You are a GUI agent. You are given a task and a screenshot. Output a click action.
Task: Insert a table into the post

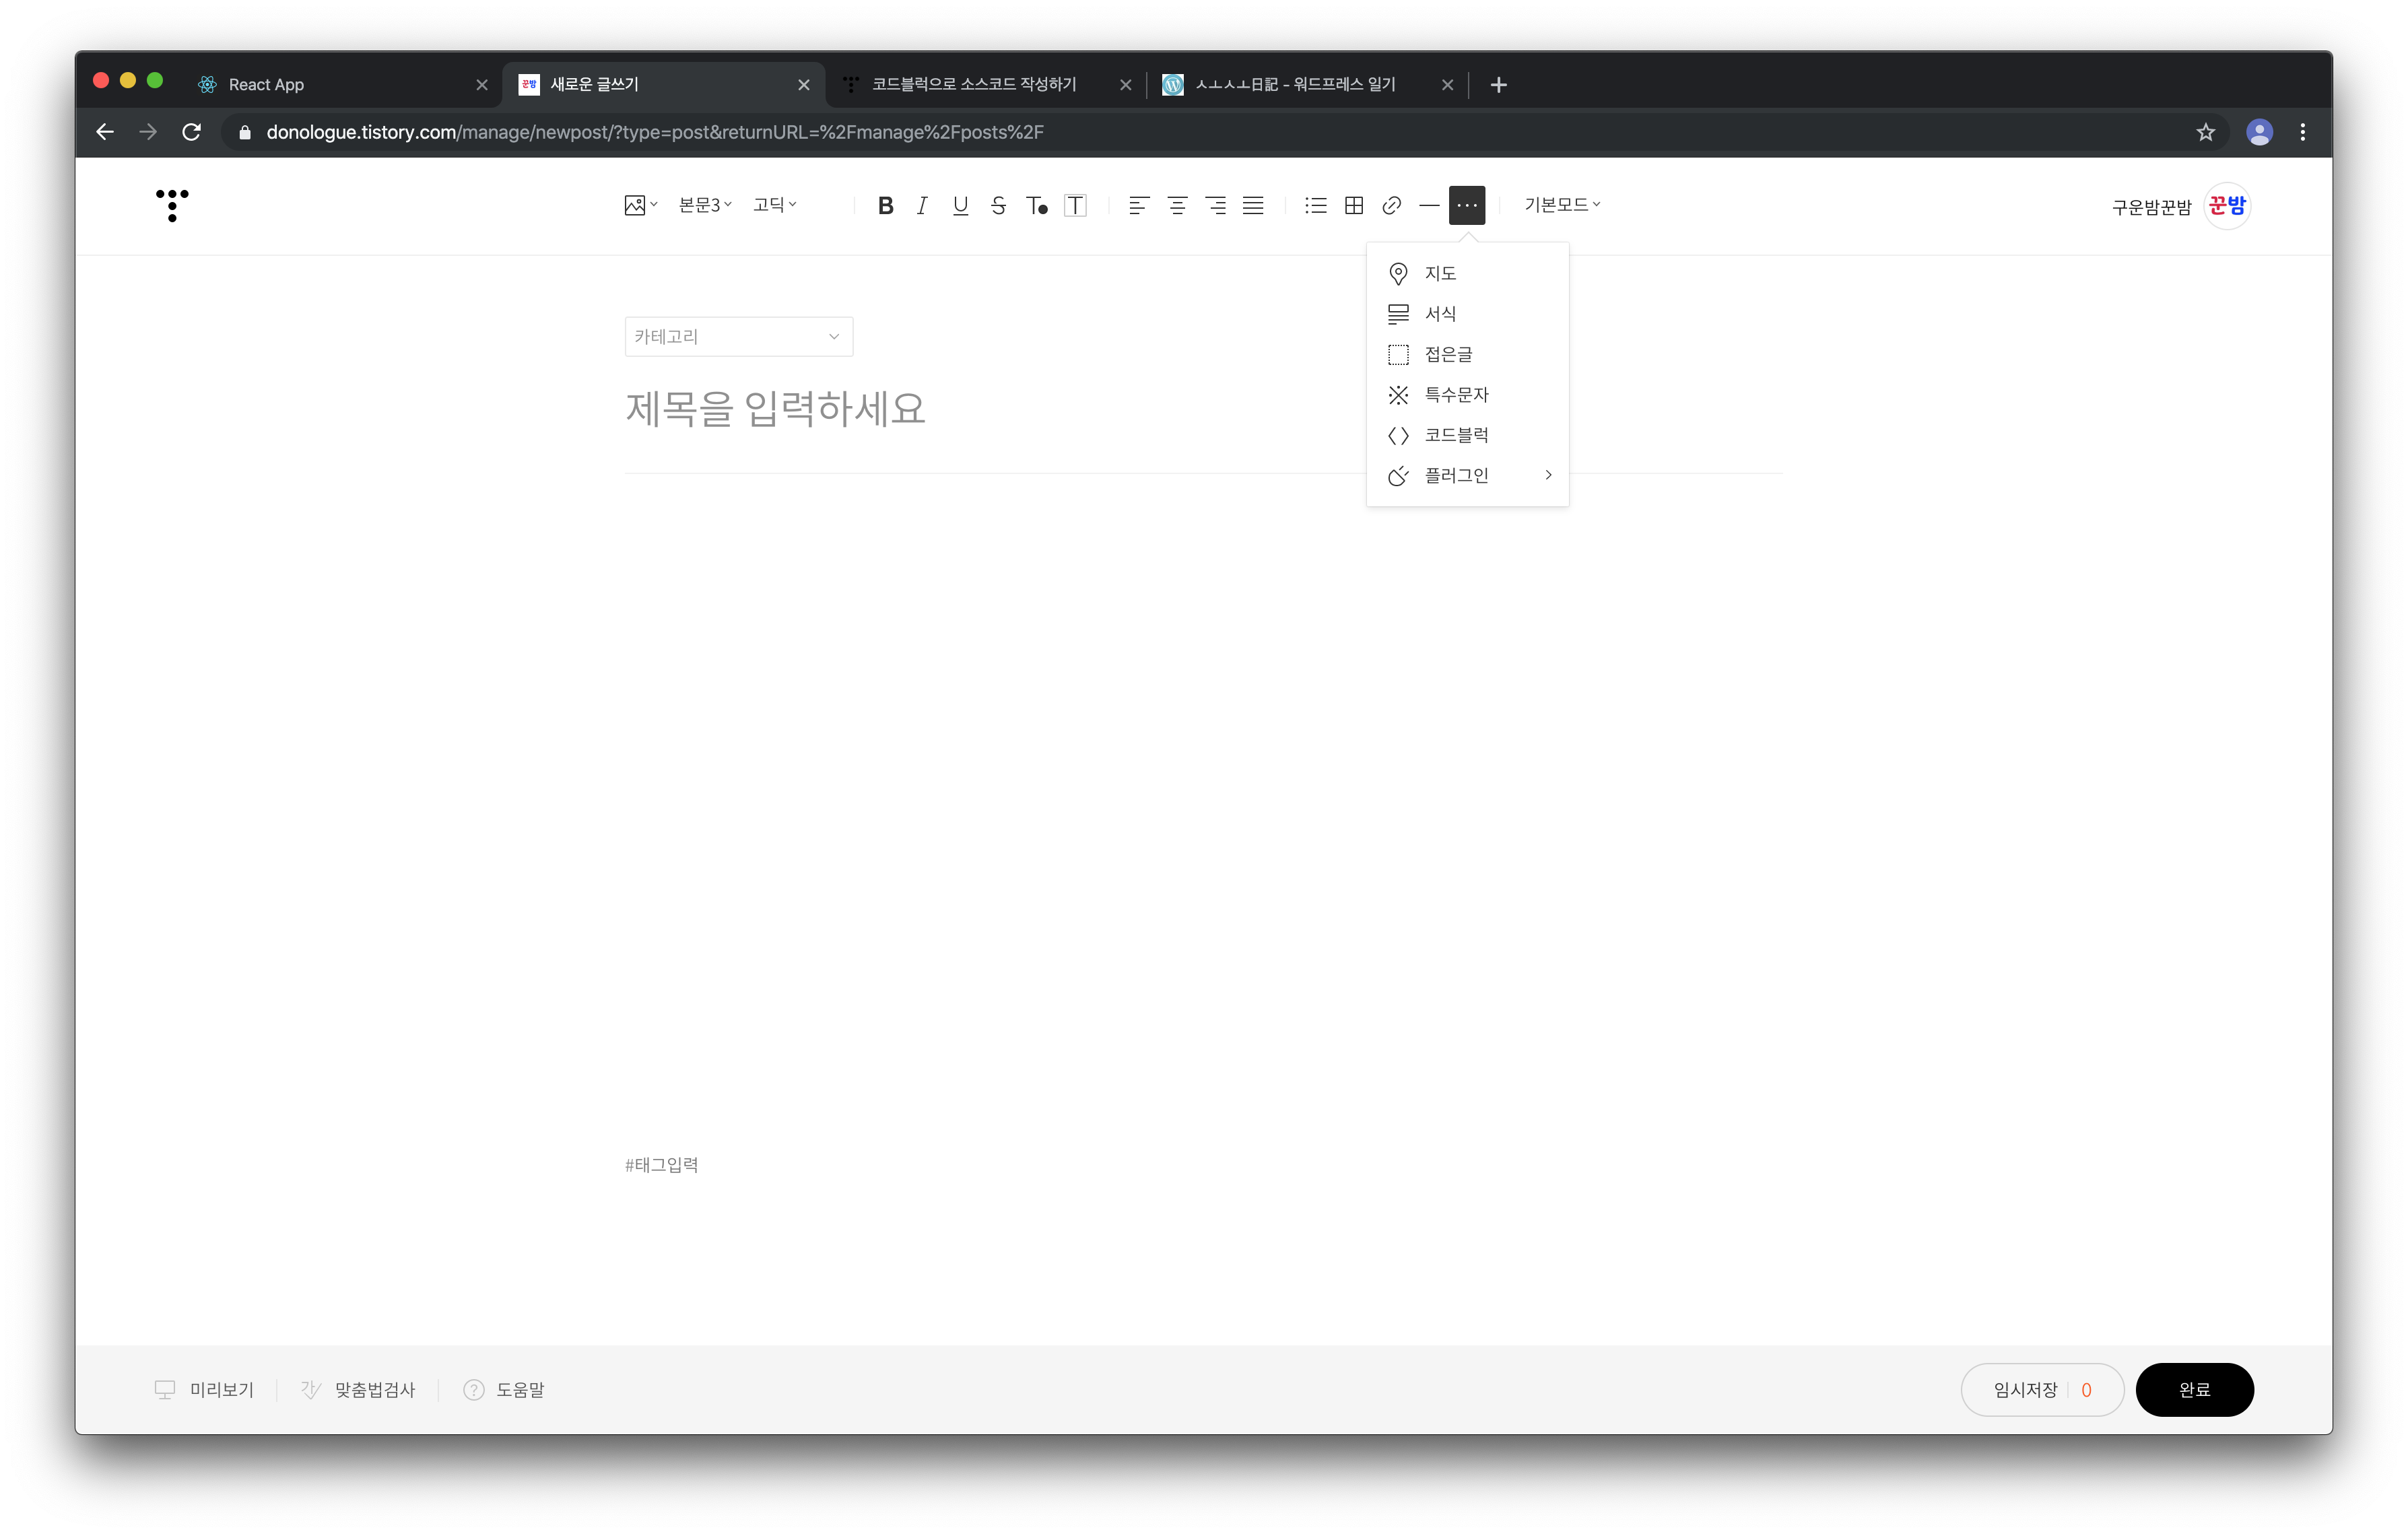1354,206
